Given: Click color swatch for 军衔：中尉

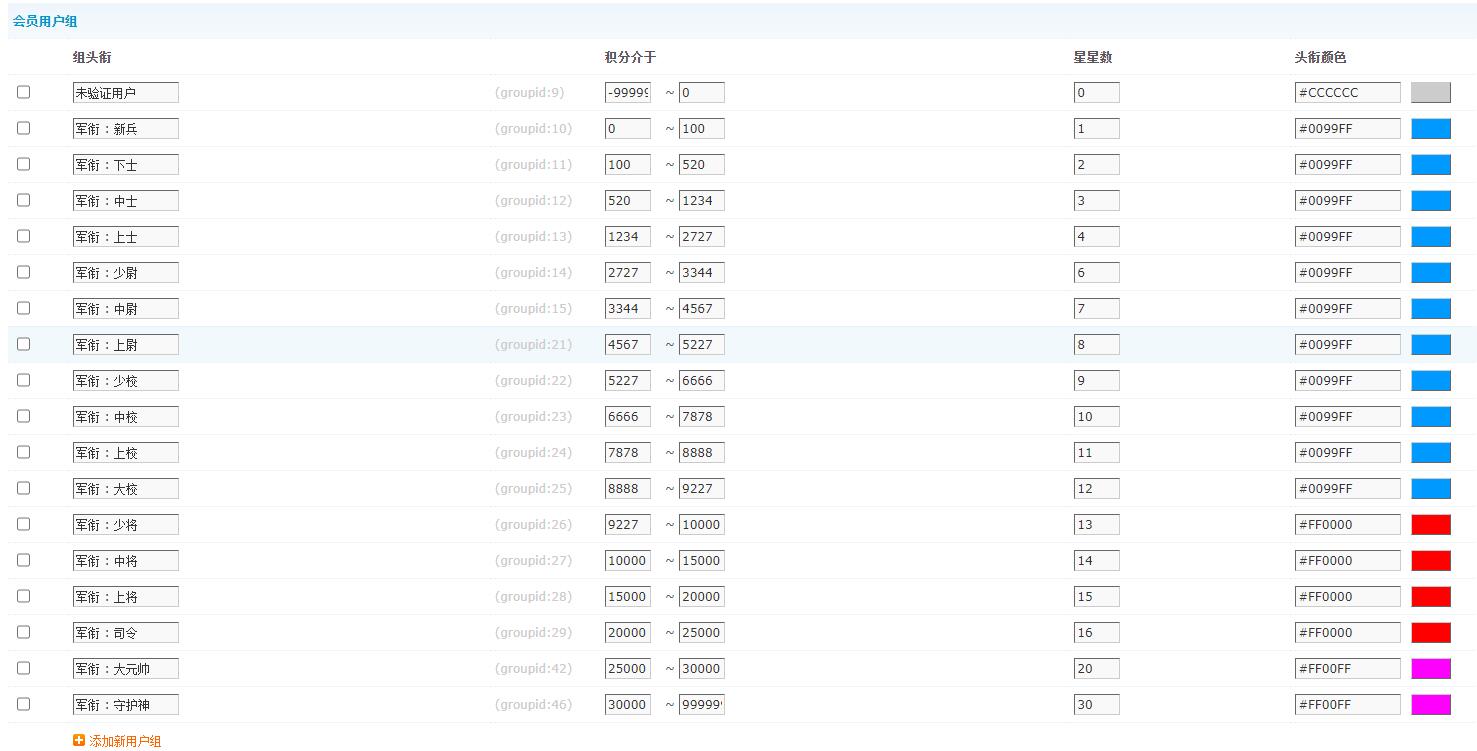Looking at the screenshot, I should pos(1431,308).
